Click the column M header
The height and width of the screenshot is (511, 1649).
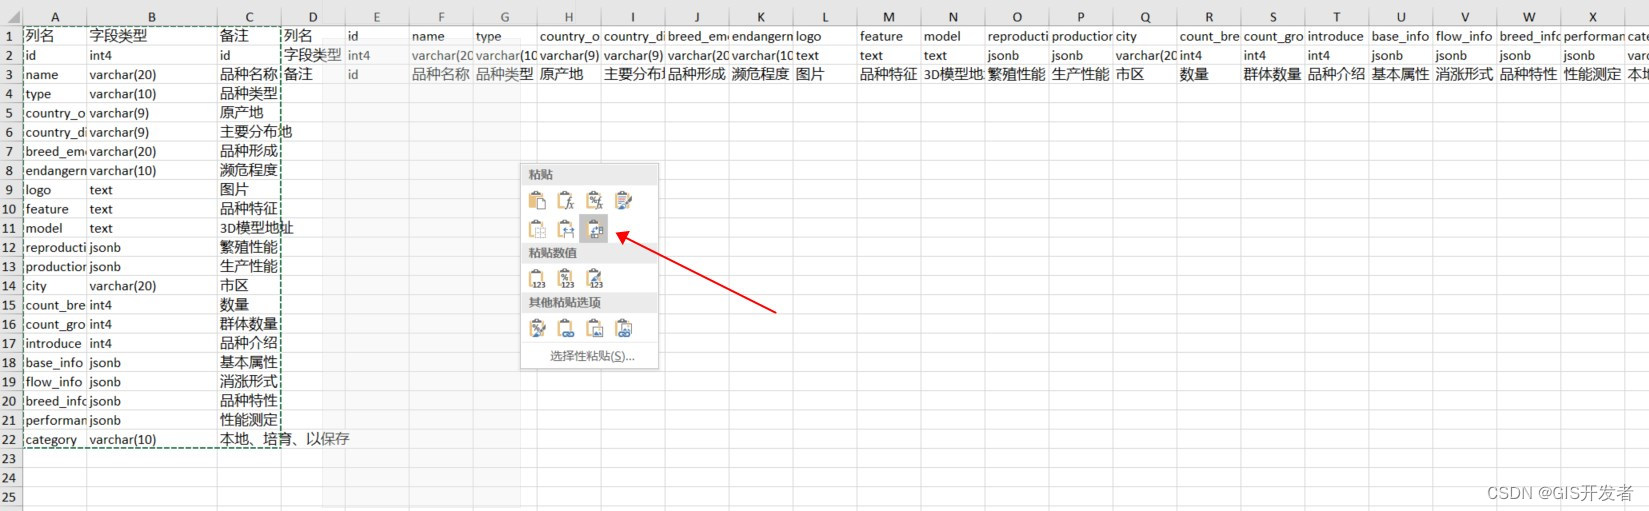(x=889, y=17)
